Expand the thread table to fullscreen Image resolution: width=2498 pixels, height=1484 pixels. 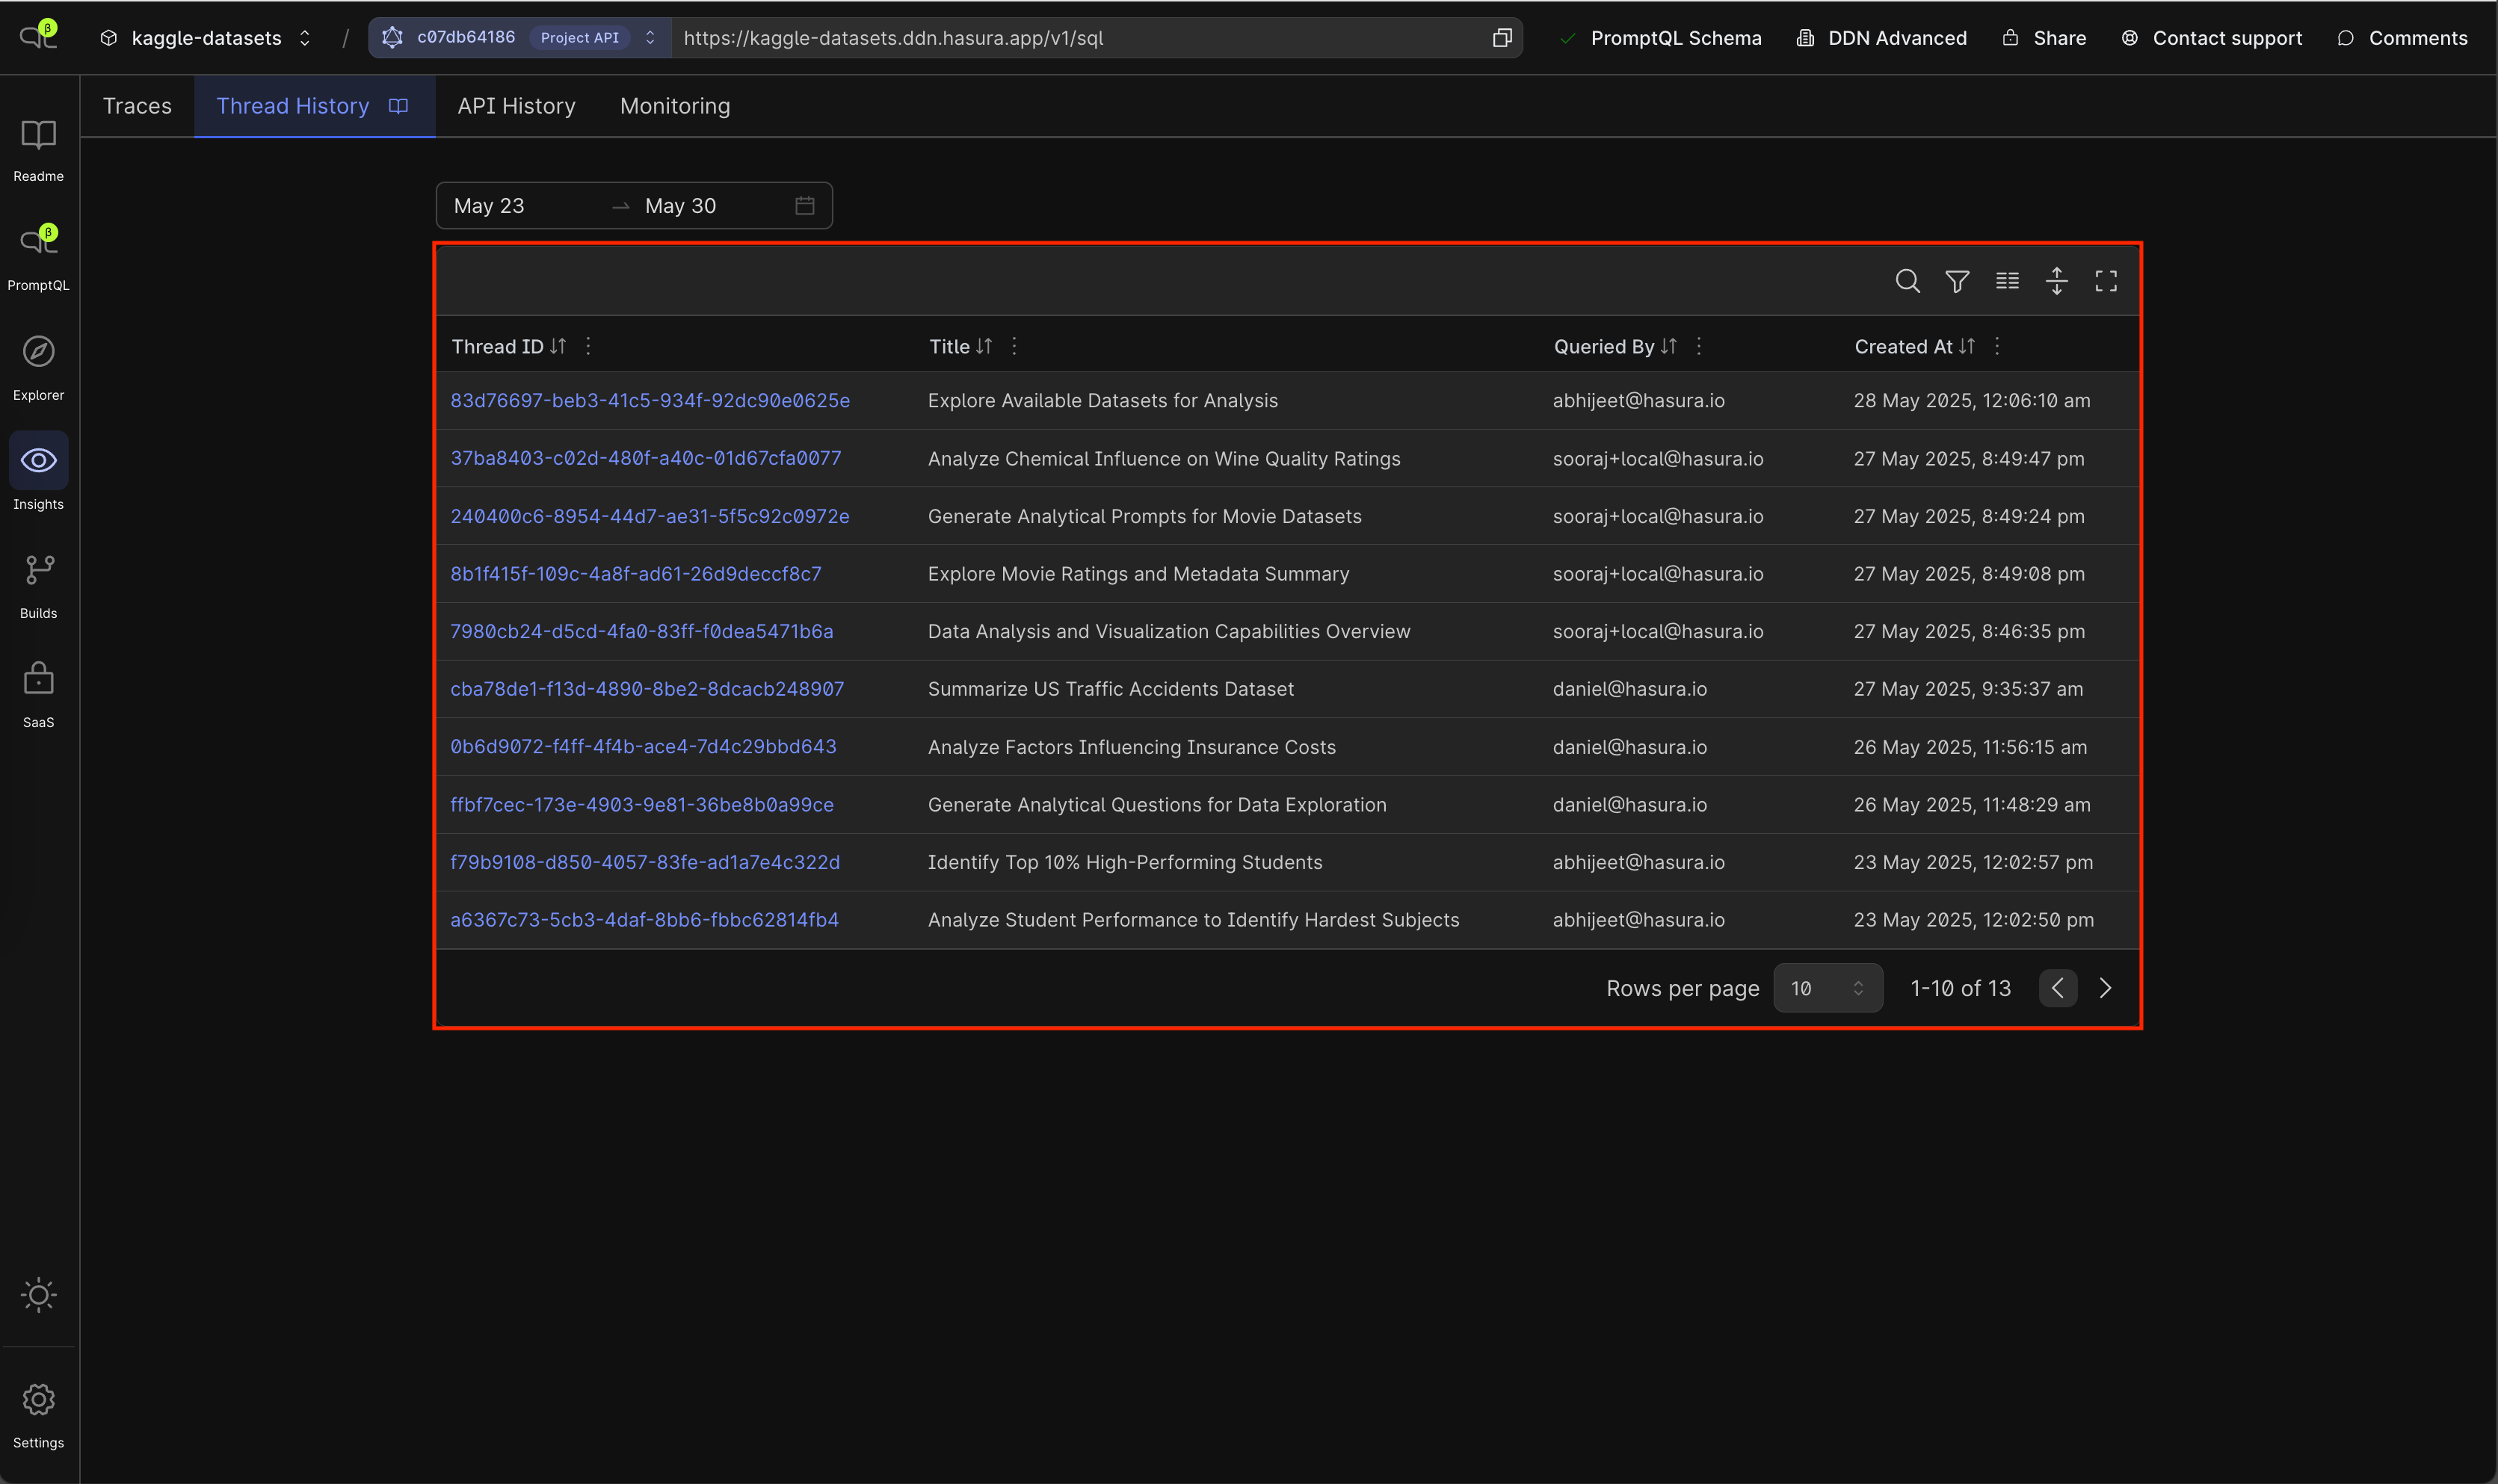tap(2105, 281)
